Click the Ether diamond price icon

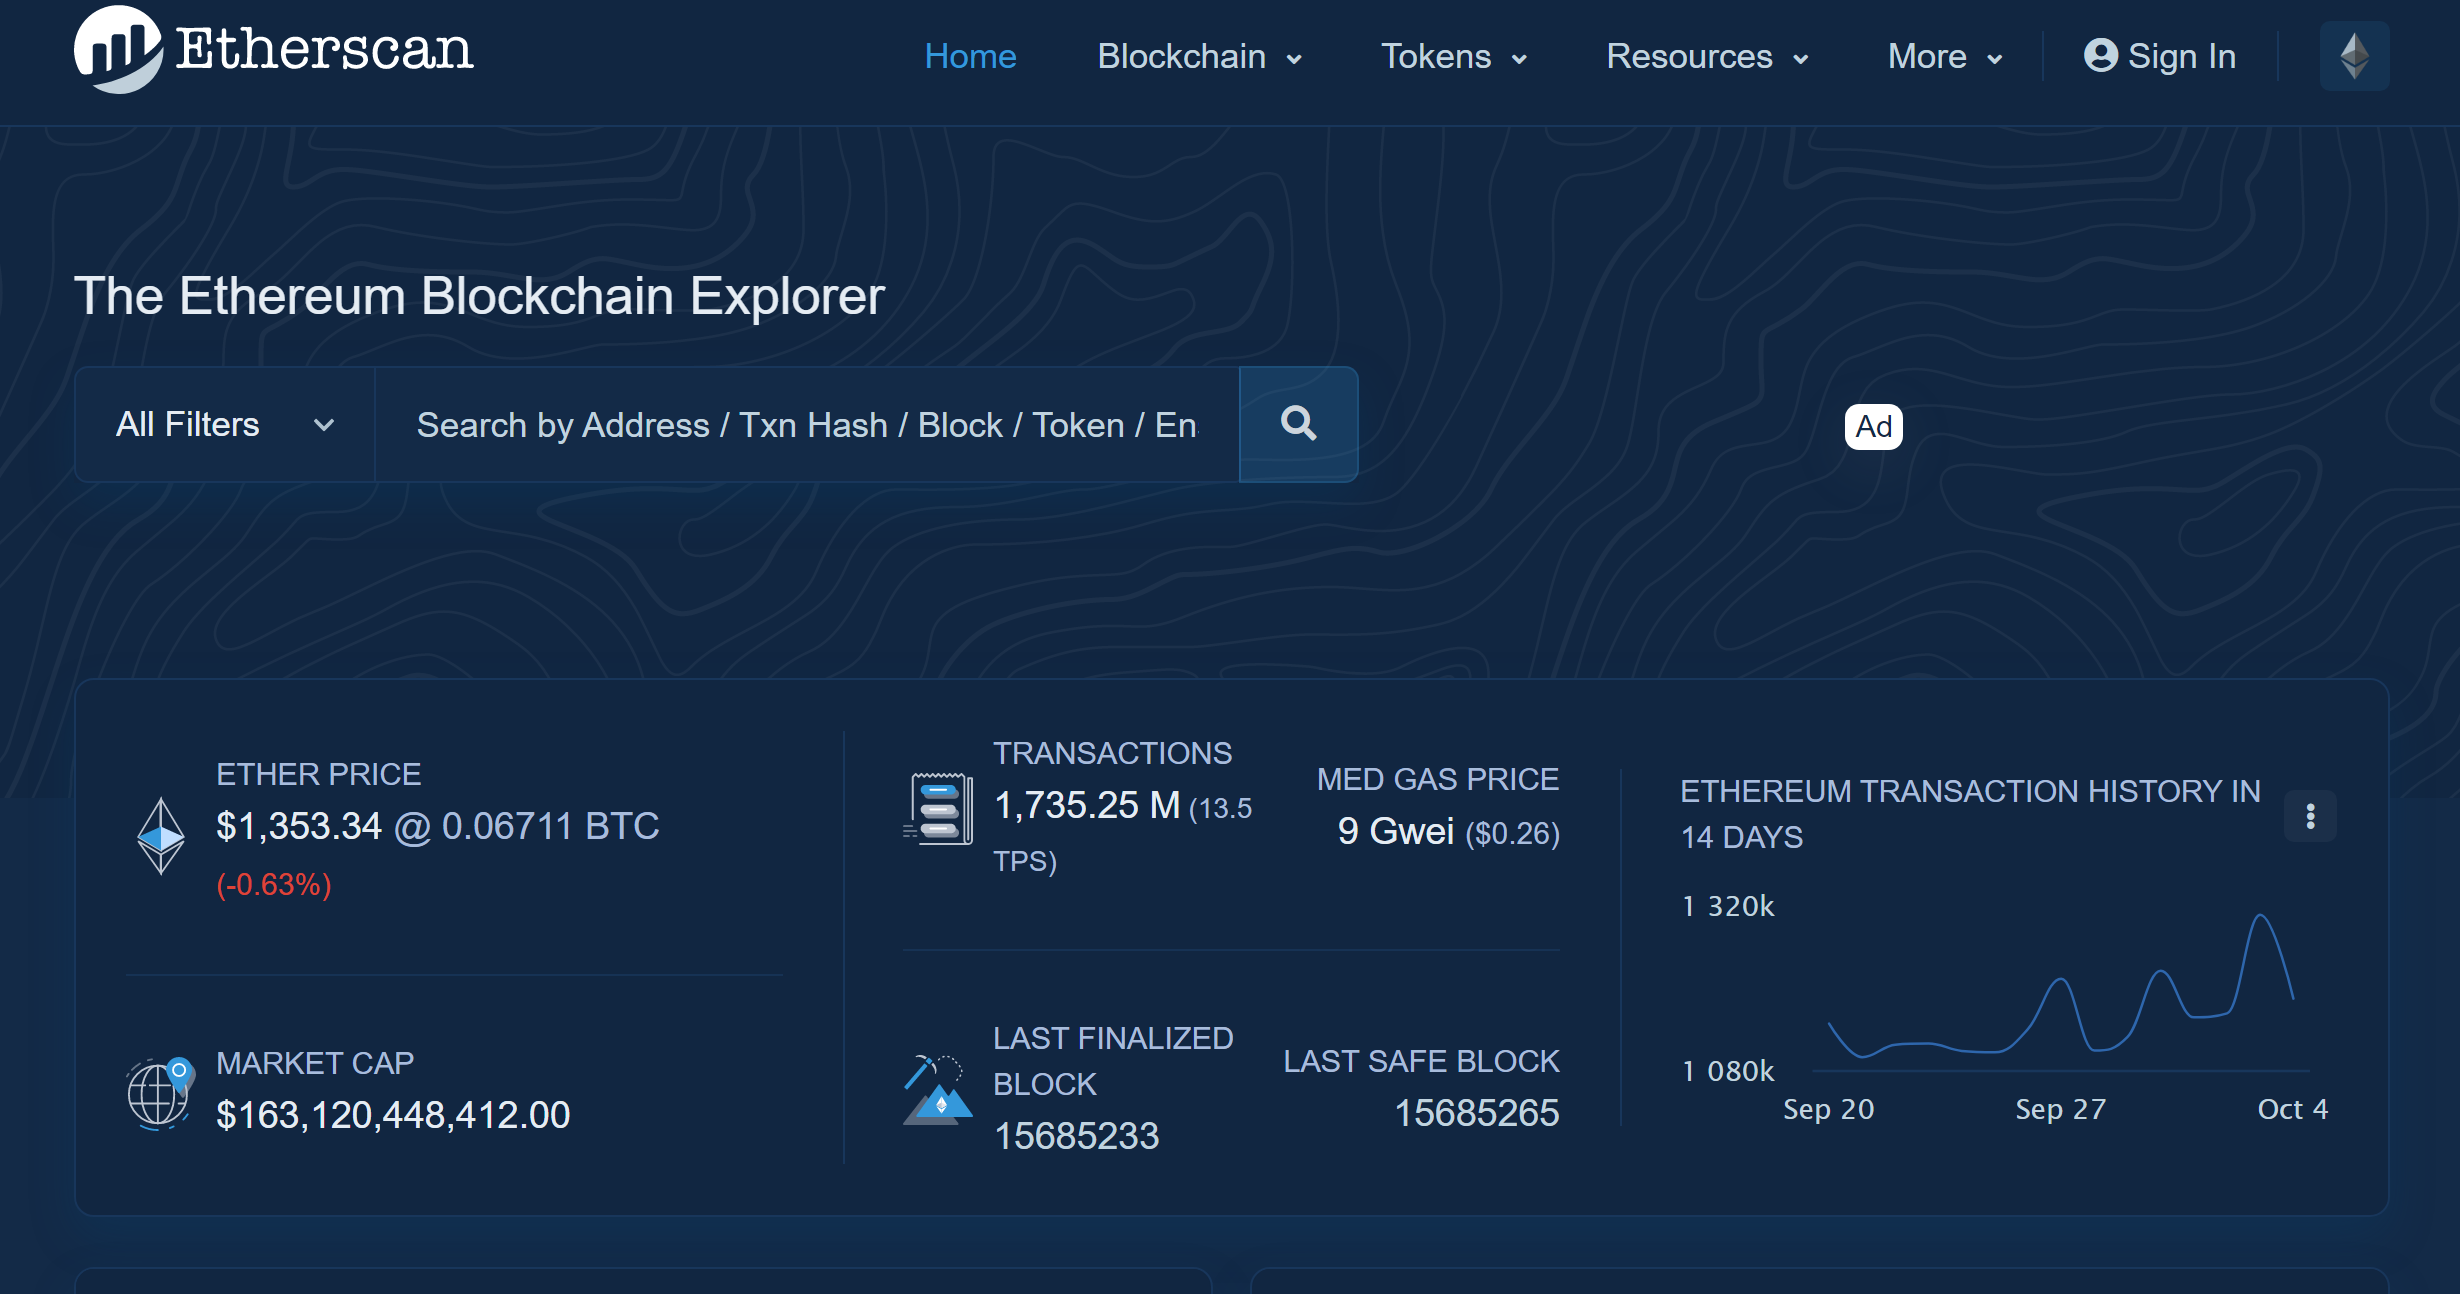160,836
